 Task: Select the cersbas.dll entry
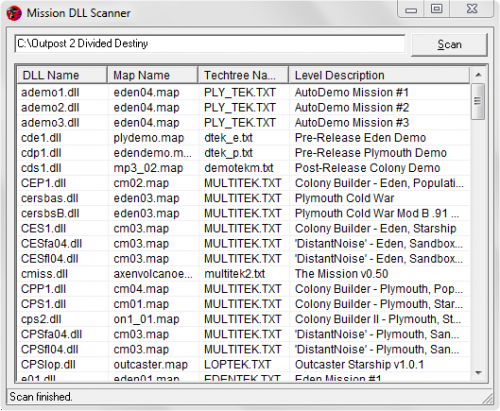pos(50,198)
